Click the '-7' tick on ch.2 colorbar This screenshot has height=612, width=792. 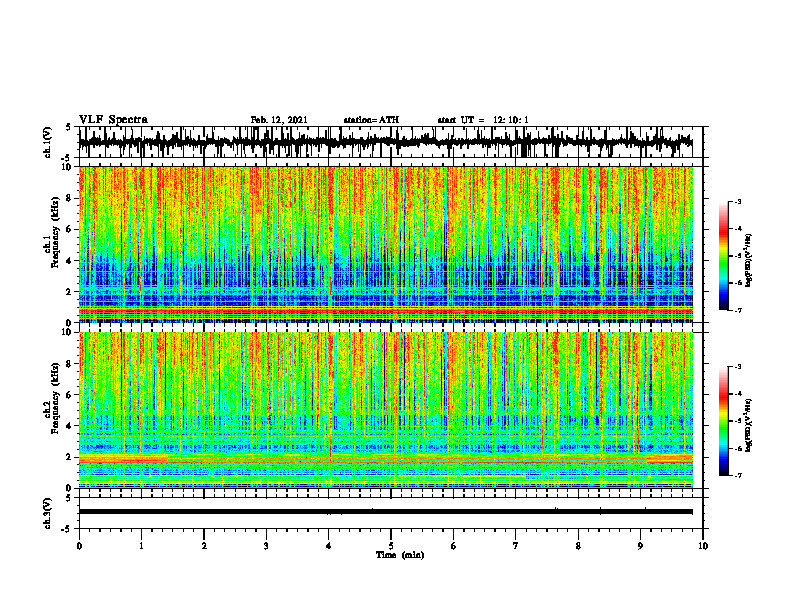(x=738, y=476)
